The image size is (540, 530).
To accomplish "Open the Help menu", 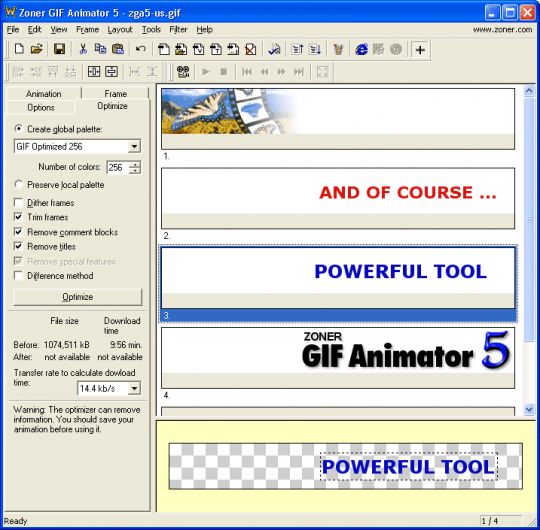I will [x=204, y=30].
